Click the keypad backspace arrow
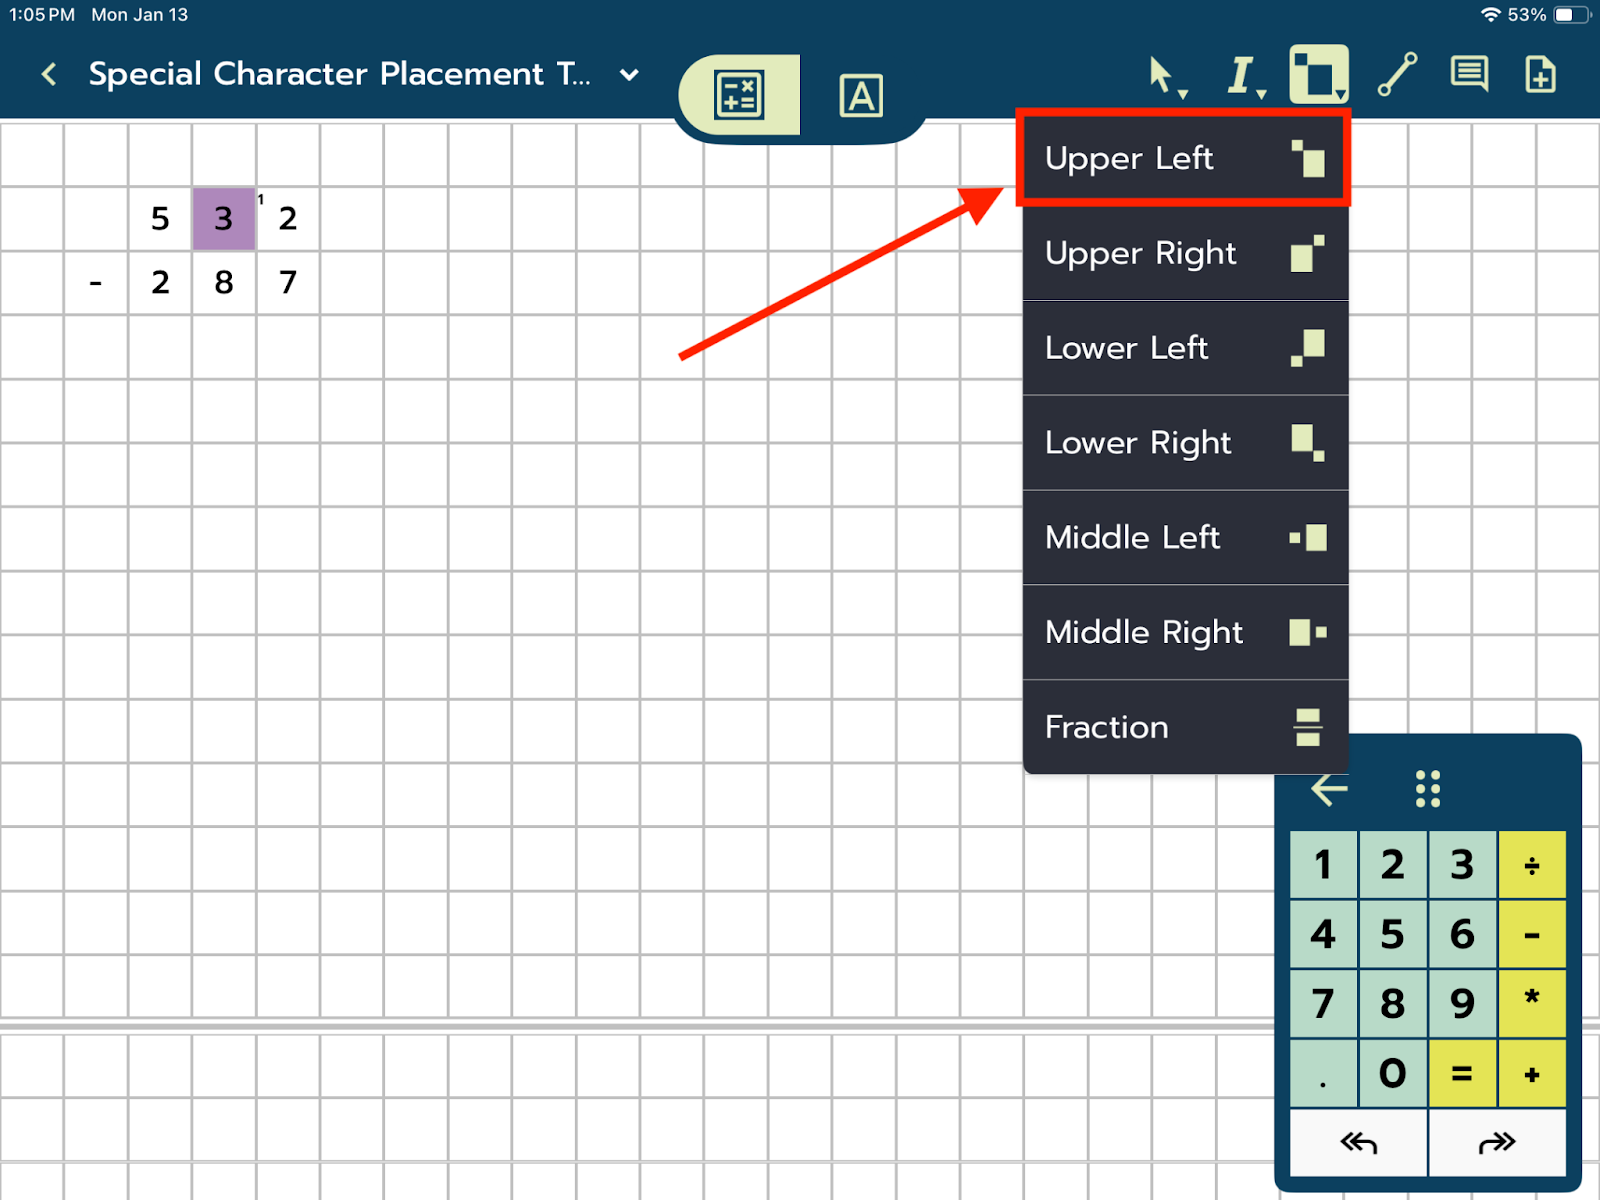The image size is (1600, 1200). coord(1329,789)
